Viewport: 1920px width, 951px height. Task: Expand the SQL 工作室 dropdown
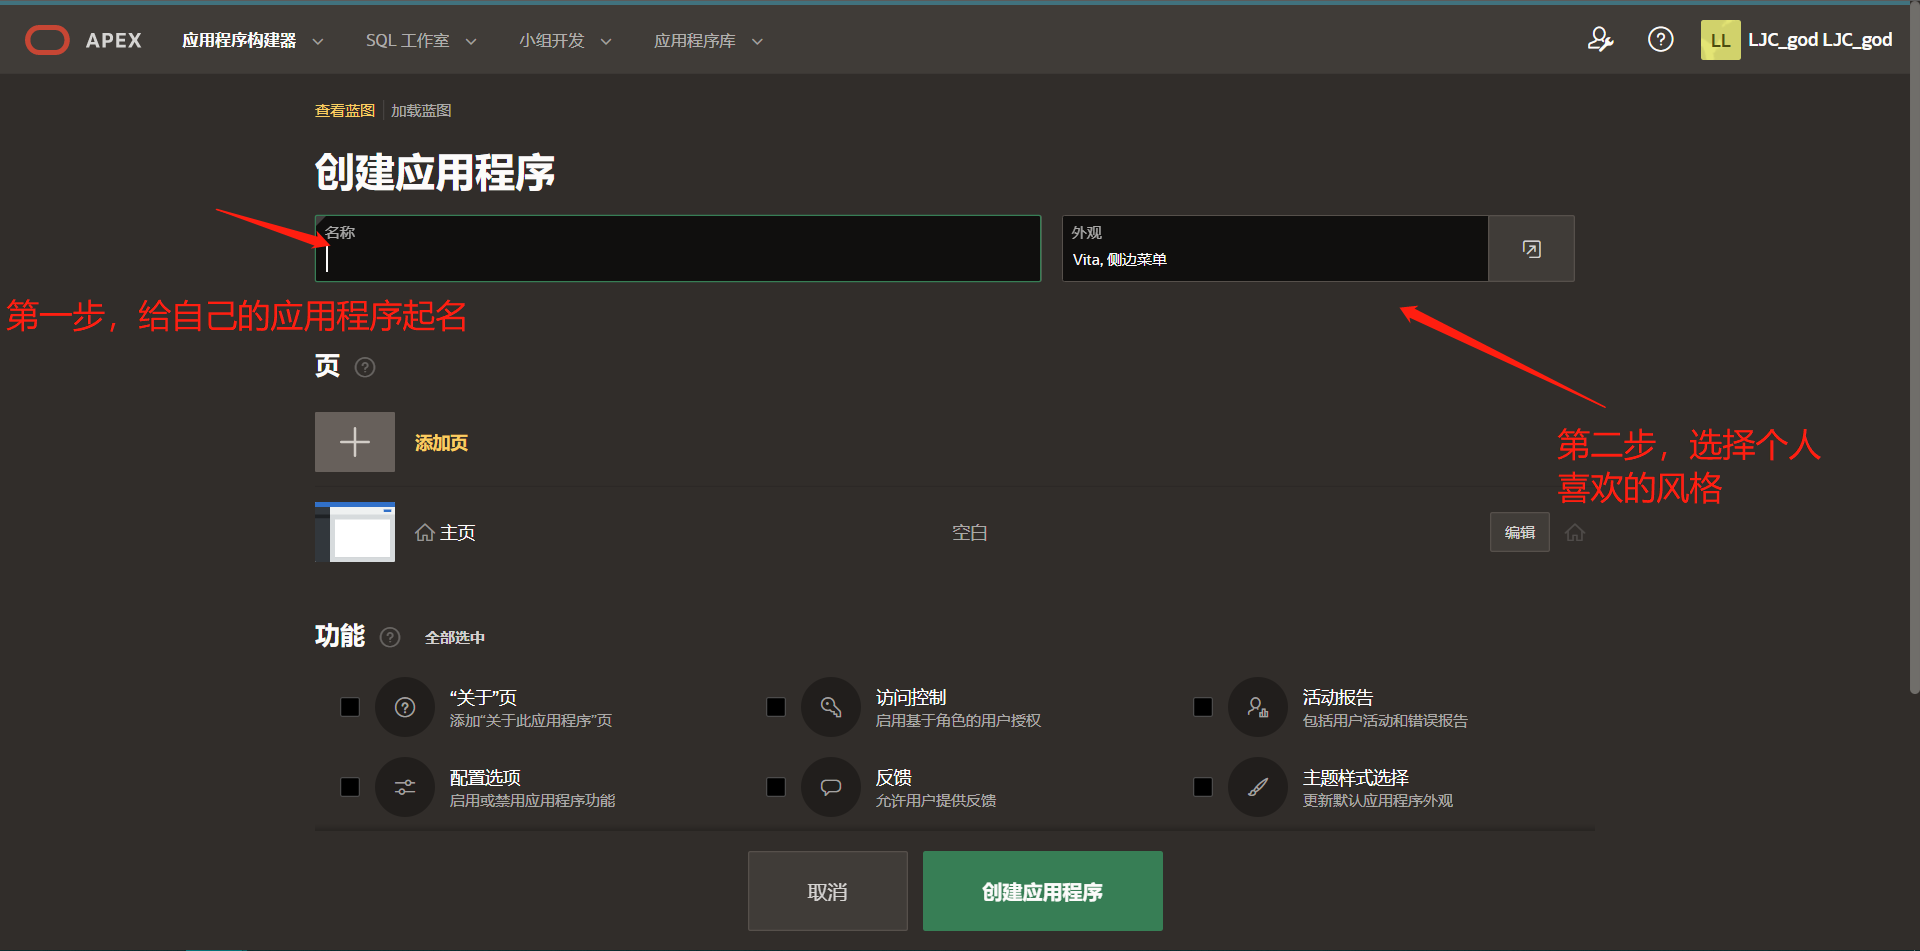tap(420, 40)
